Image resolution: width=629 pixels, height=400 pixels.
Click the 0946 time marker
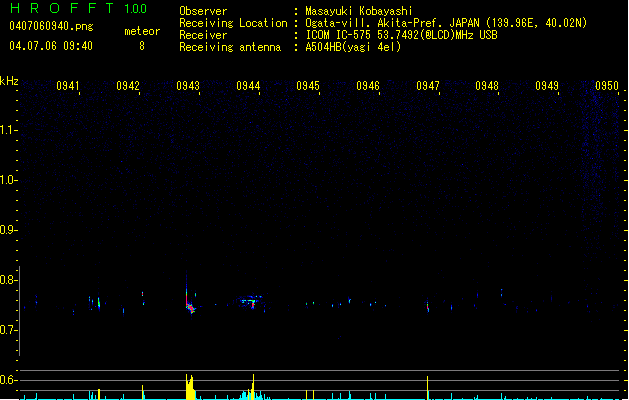[368, 86]
